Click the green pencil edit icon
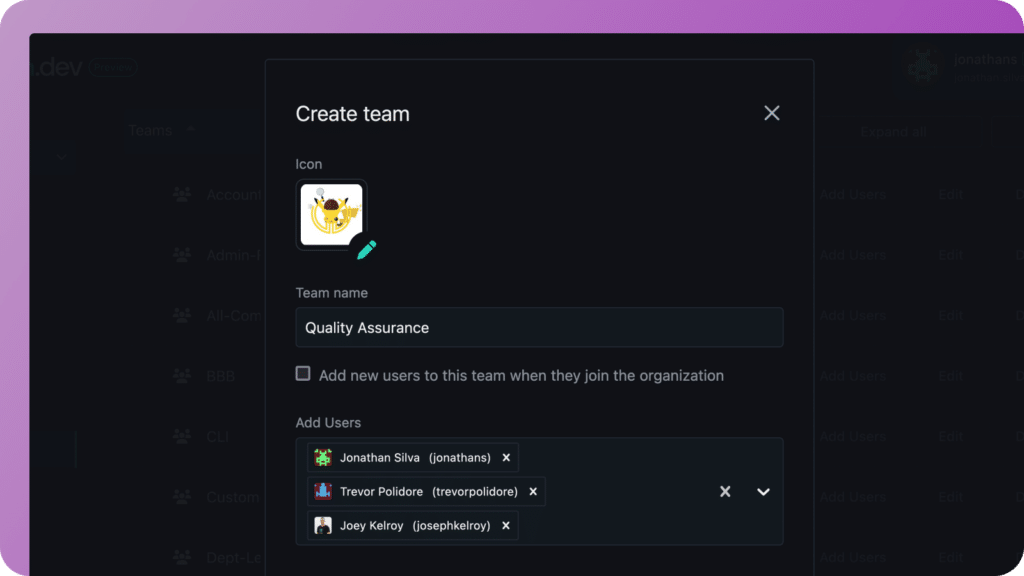Screen dimensions: 1024x576 (366, 249)
